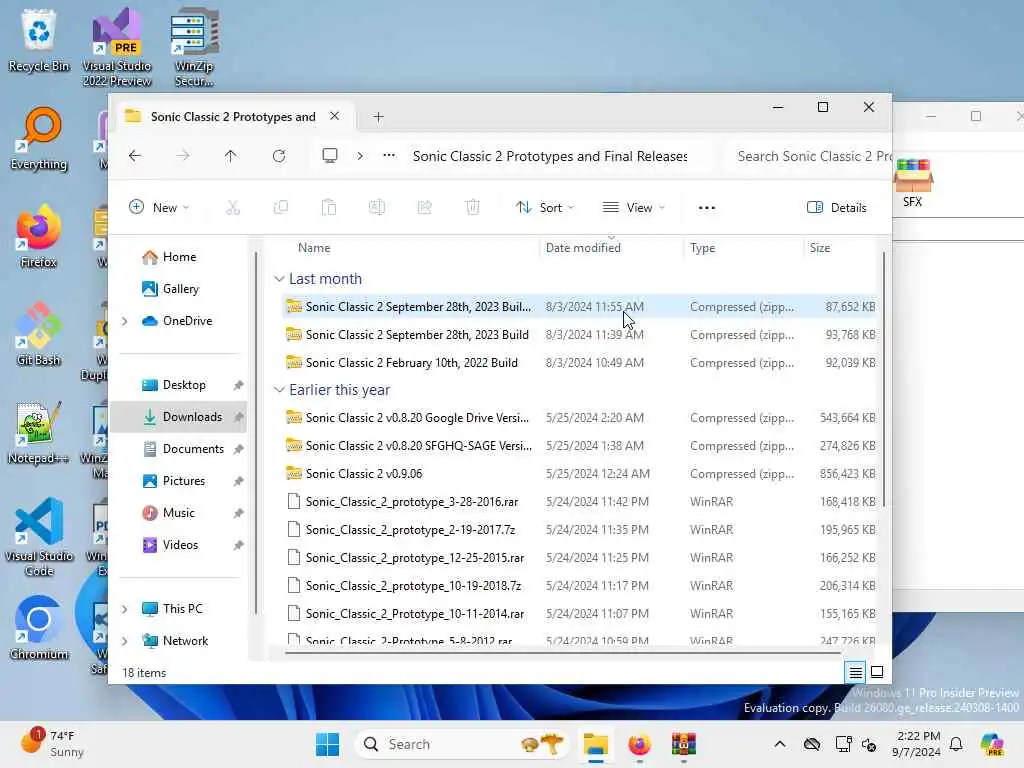The height and width of the screenshot is (768, 1024).
Task: Click the address bar chevron after PC icon
Action: pos(360,156)
